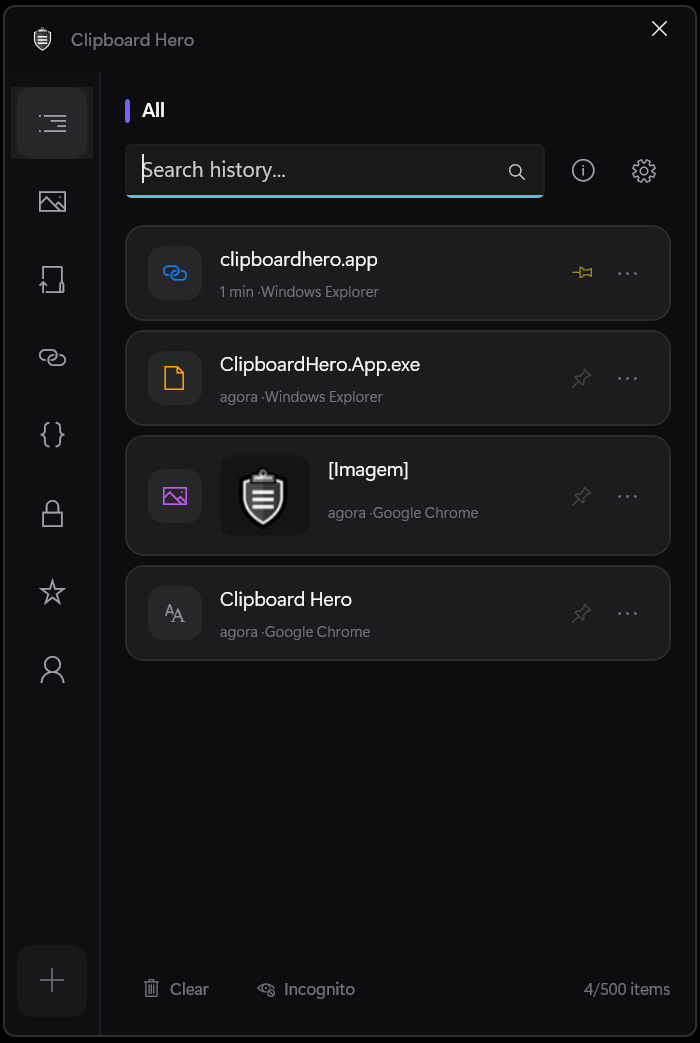Open the user account sidebar icon
700x1043 pixels.
coord(52,669)
